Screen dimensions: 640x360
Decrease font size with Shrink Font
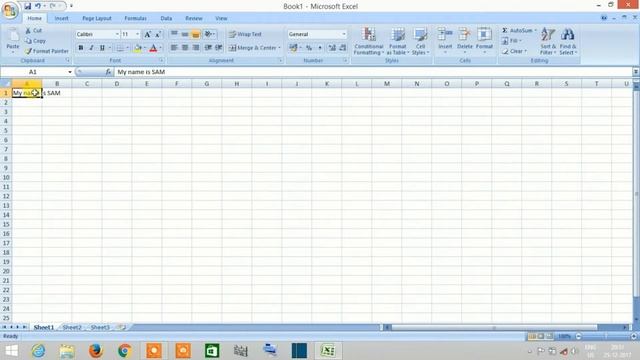pyautogui.click(x=158, y=34)
